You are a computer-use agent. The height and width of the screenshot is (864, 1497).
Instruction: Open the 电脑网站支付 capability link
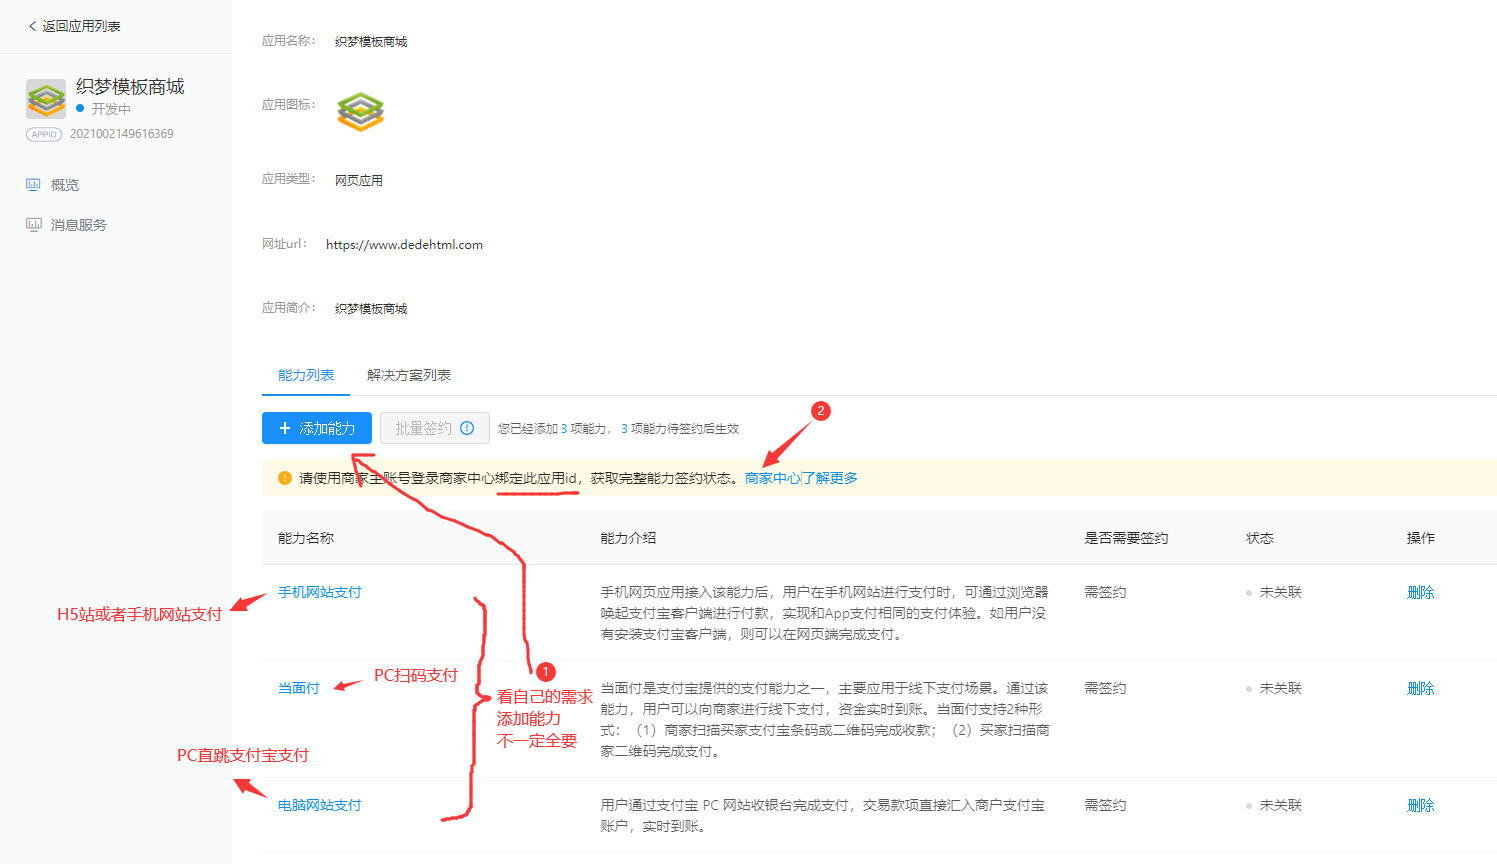pyautogui.click(x=319, y=805)
